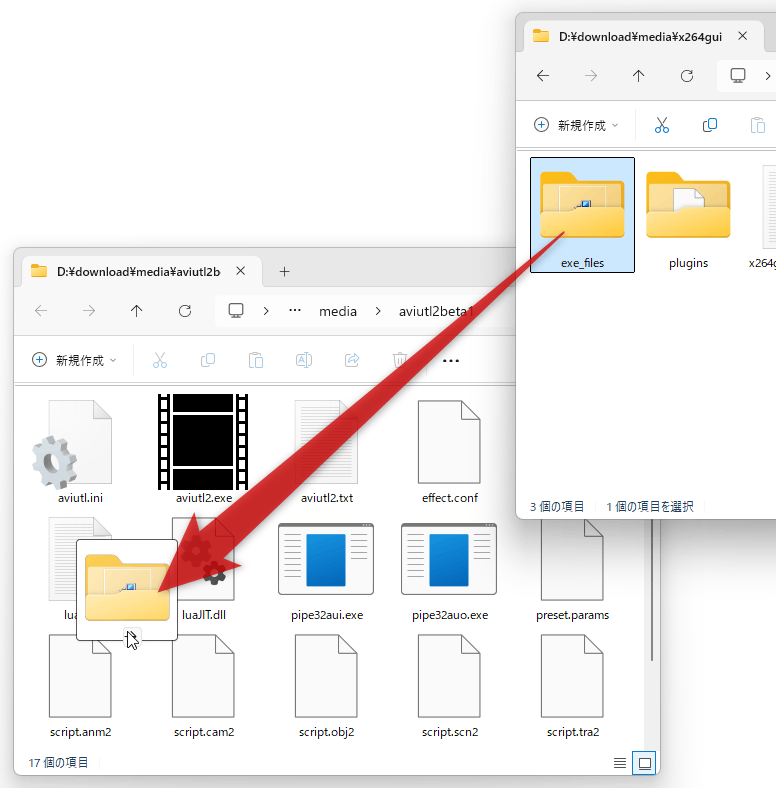Click Delete trash icon in aviutl2 toolbar
The image size is (776, 788).
point(400,360)
